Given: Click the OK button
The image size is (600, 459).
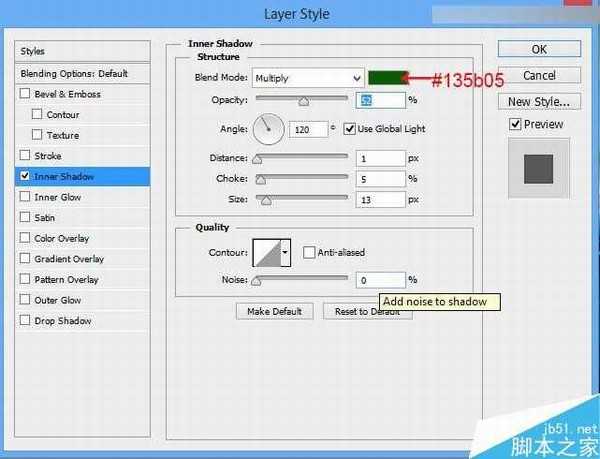Looking at the screenshot, I should pos(539,49).
